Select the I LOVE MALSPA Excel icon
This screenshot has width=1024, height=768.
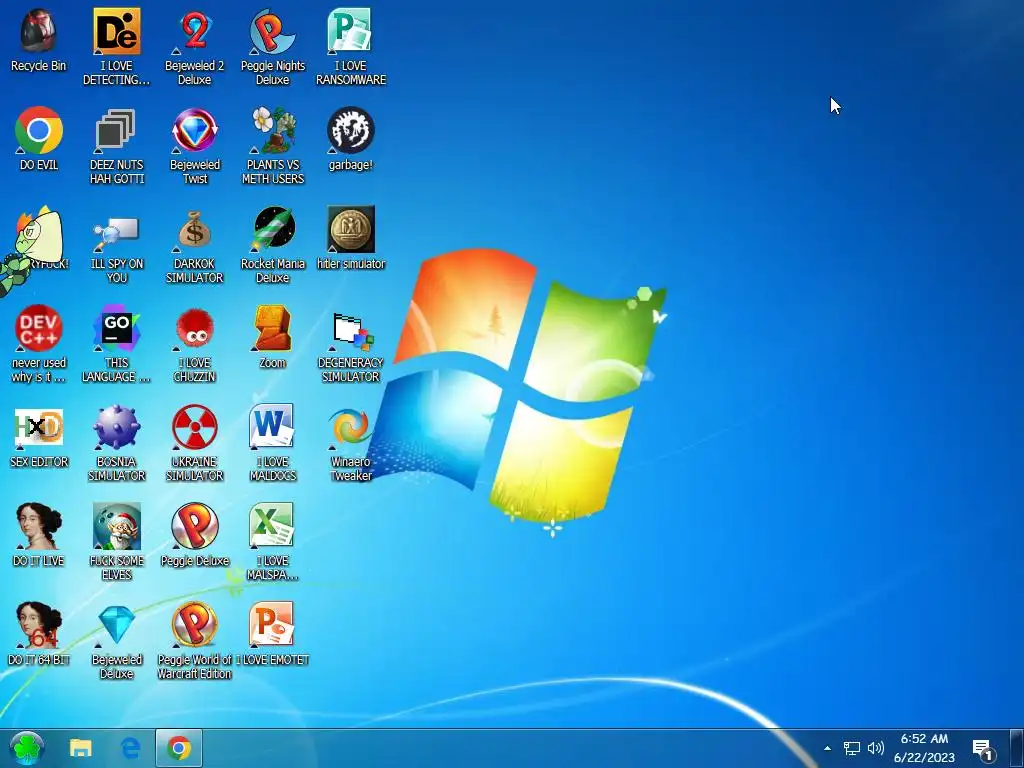point(272,525)
